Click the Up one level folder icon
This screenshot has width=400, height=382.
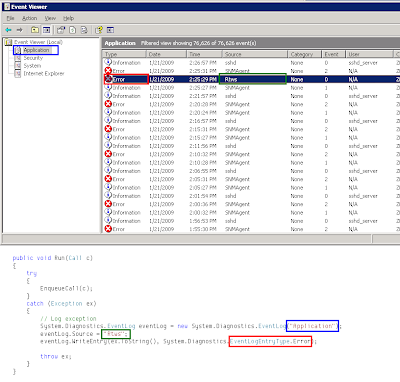click(35, 30)
